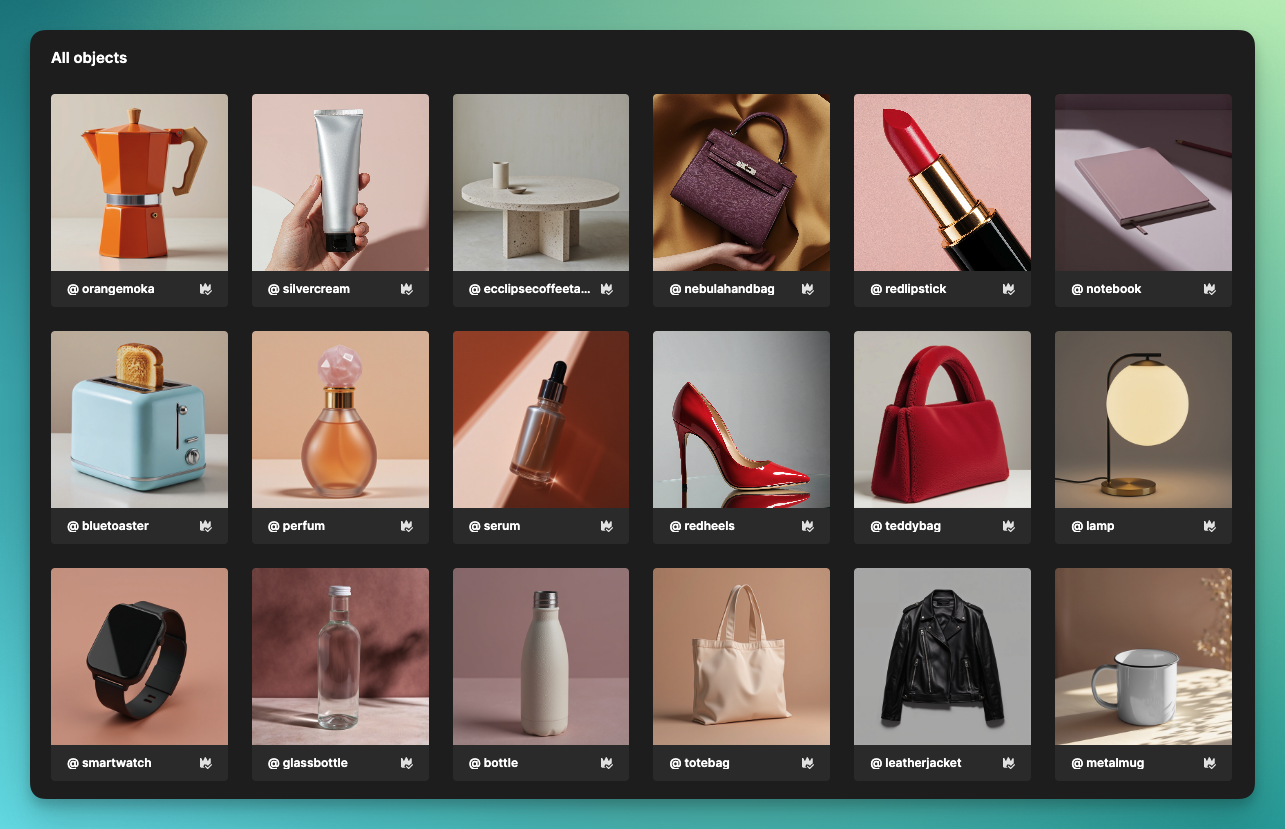Click the '@ smartwatch' label
1285x829 pixels.
coord(109,763)
